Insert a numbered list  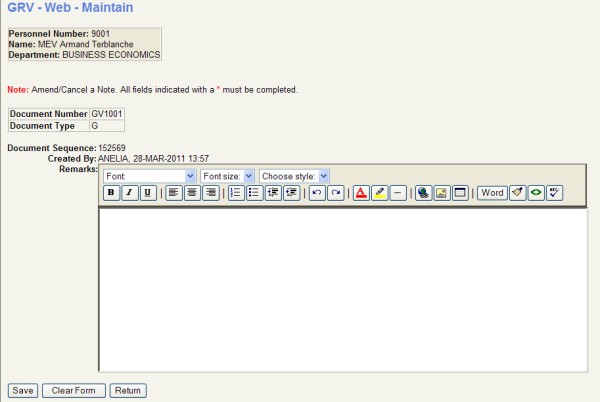click(236, 193)
